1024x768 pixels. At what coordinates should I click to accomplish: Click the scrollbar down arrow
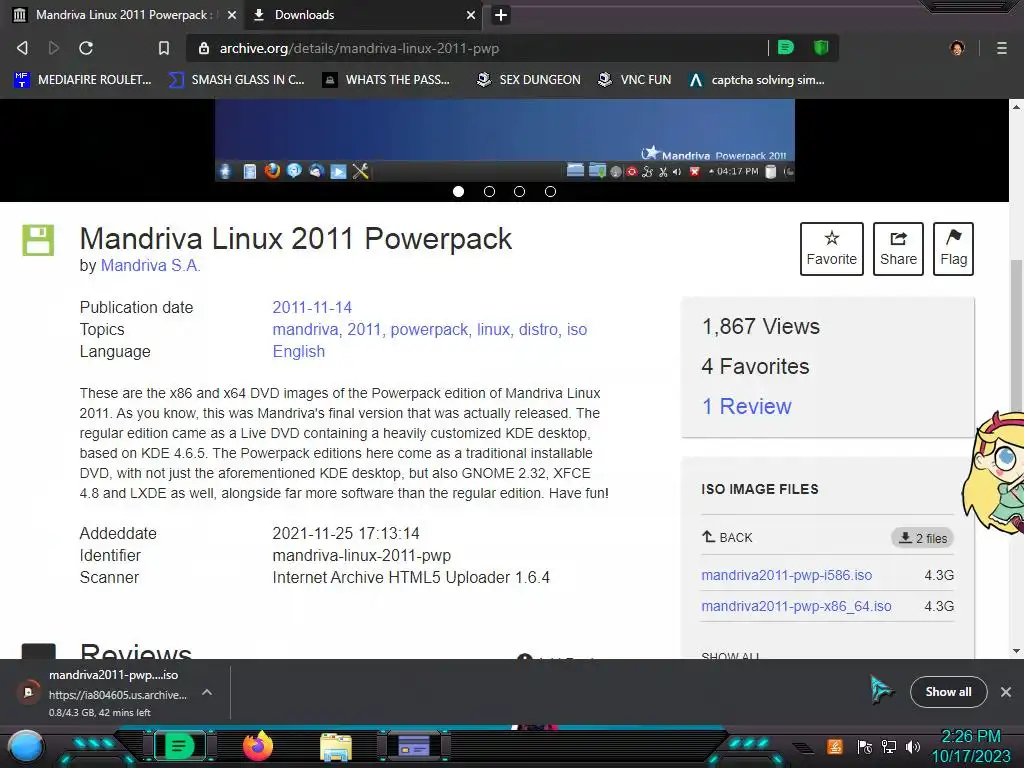1016,651
